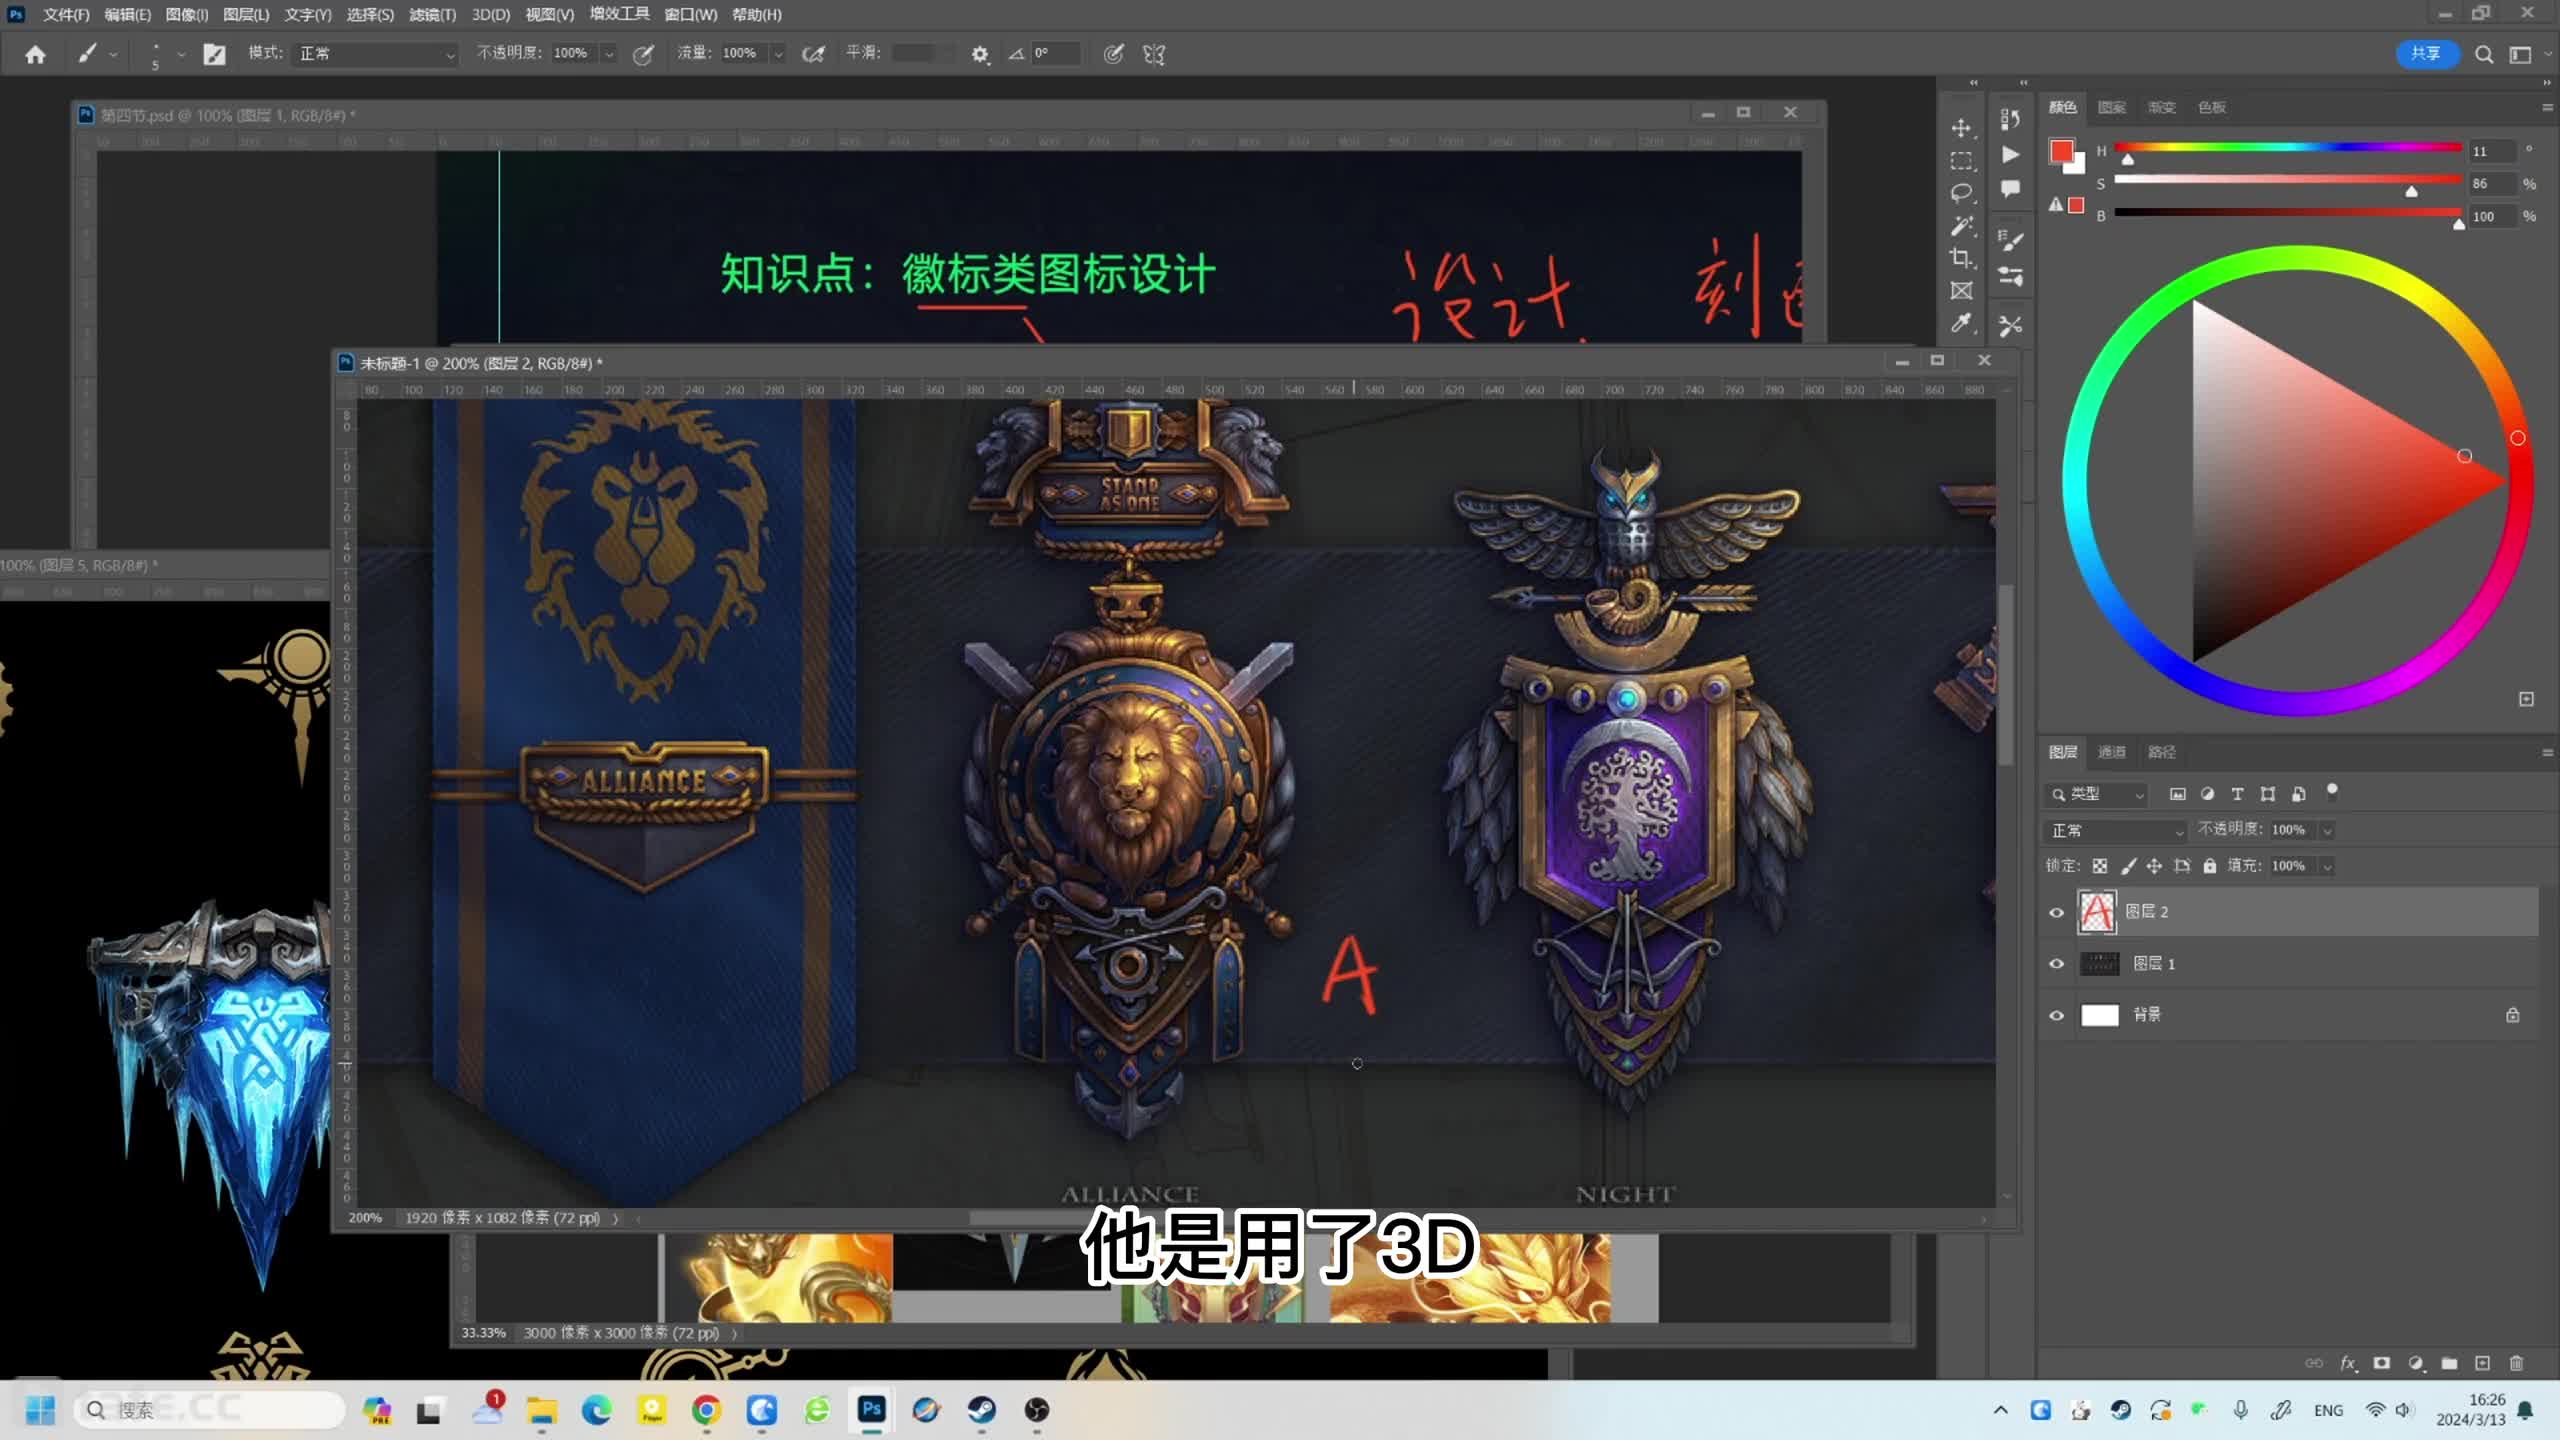
Task: Open the tool preset arrow beside brush
Action: point(113,54)
